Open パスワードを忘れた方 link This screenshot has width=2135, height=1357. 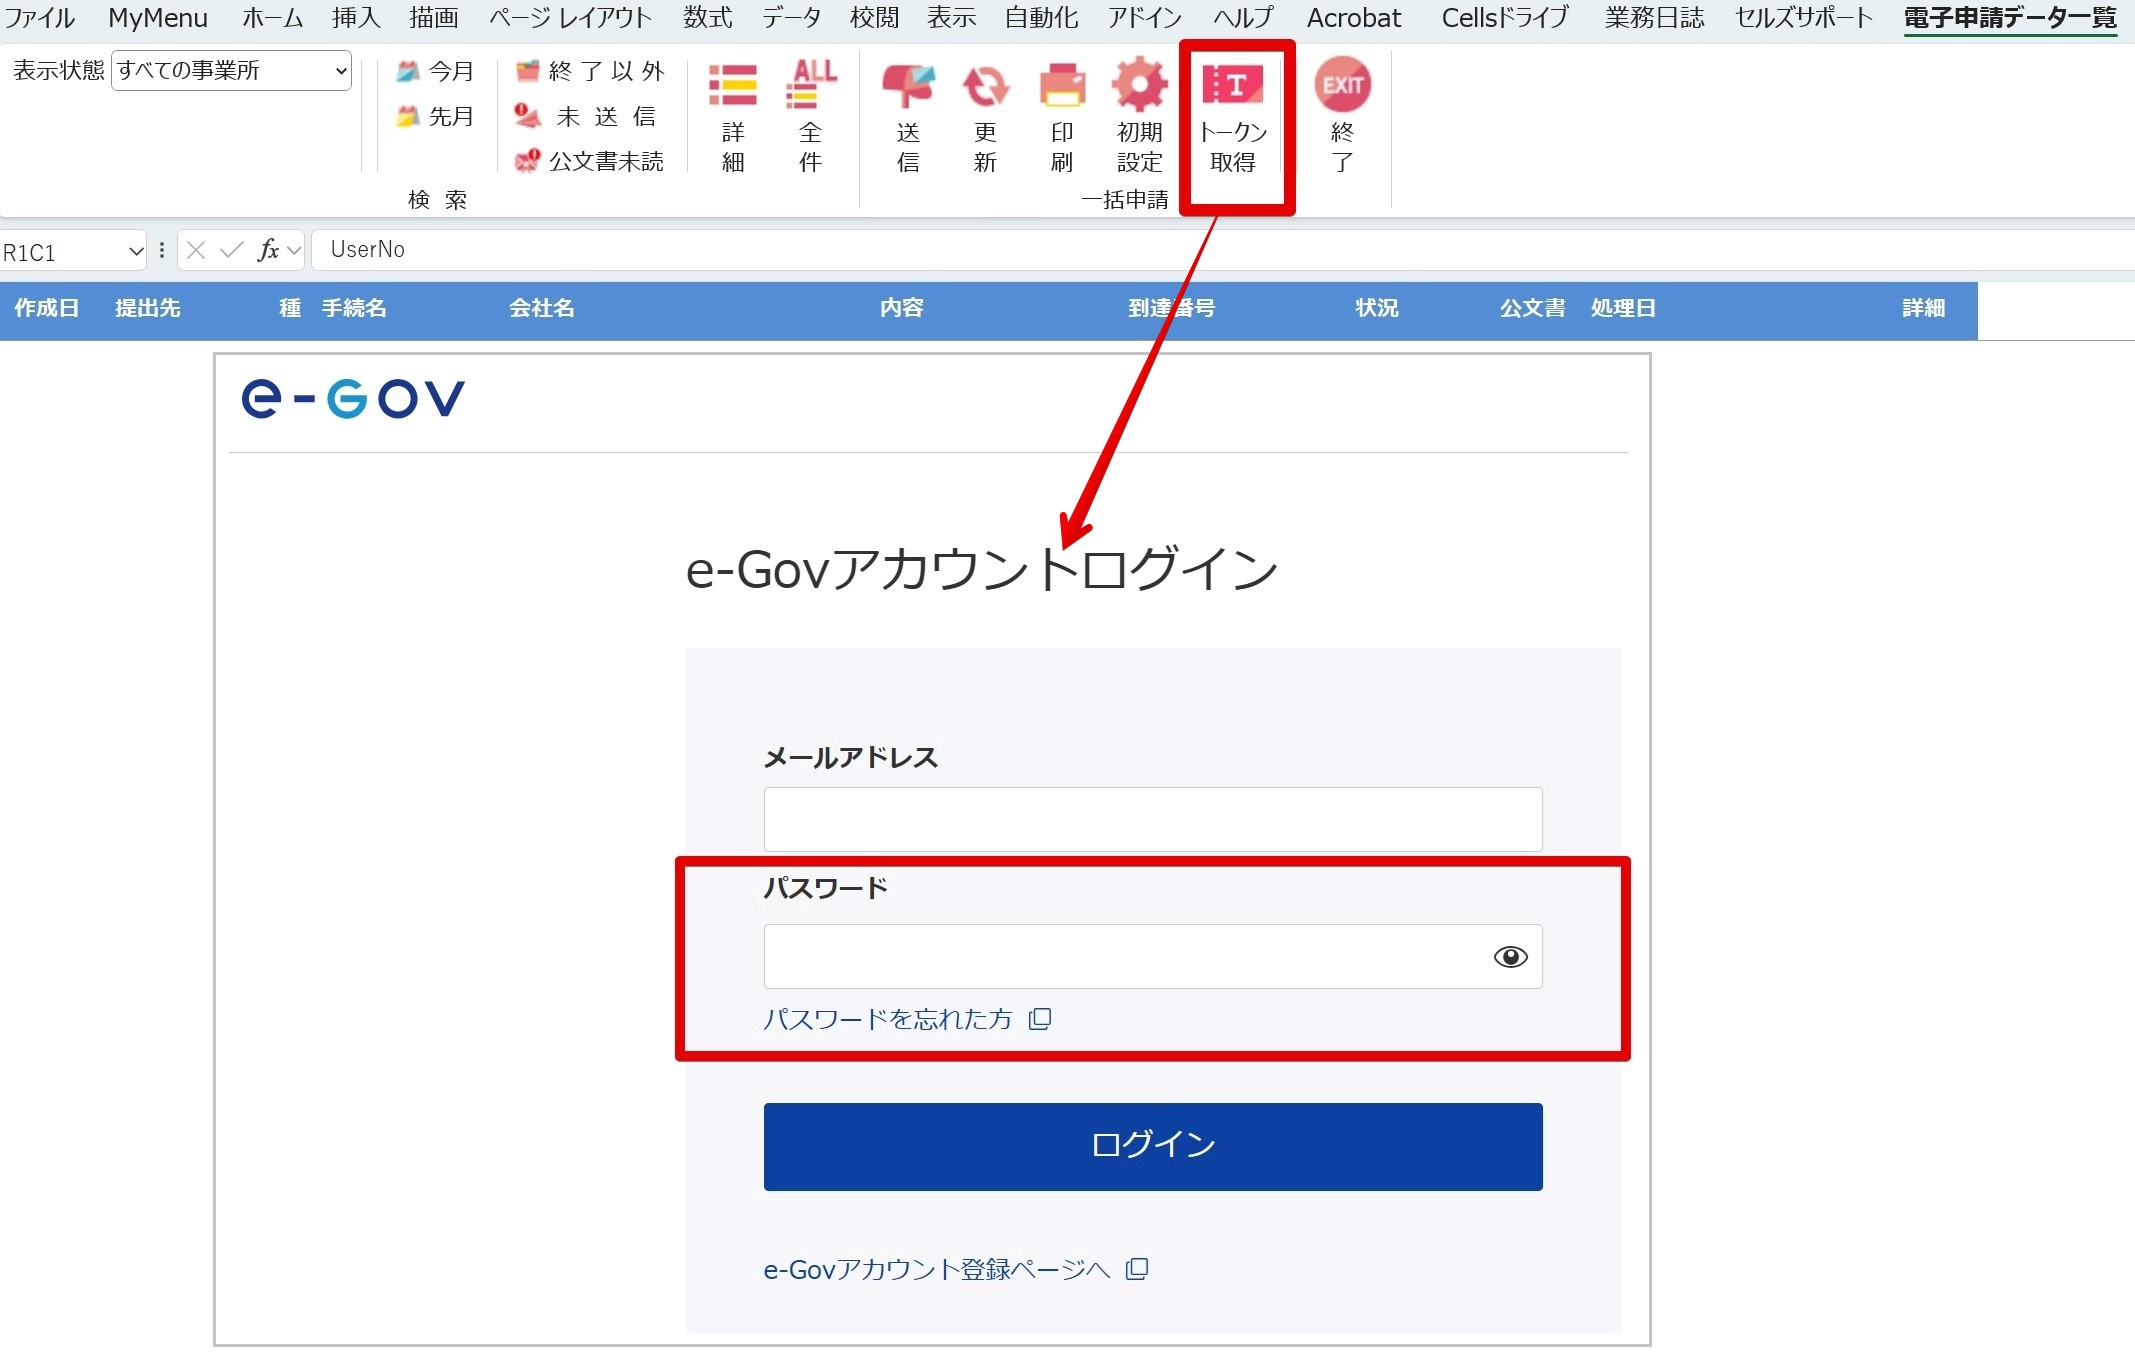pyautogui.click(x=888, y=1019)
